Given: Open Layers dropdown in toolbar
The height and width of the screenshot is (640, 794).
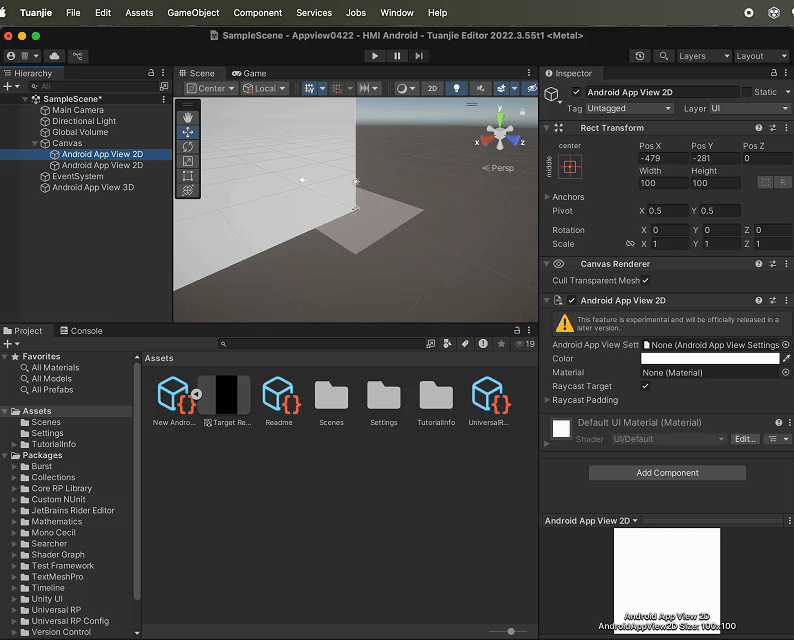Looking at the screenshot, I should [704, 56].
